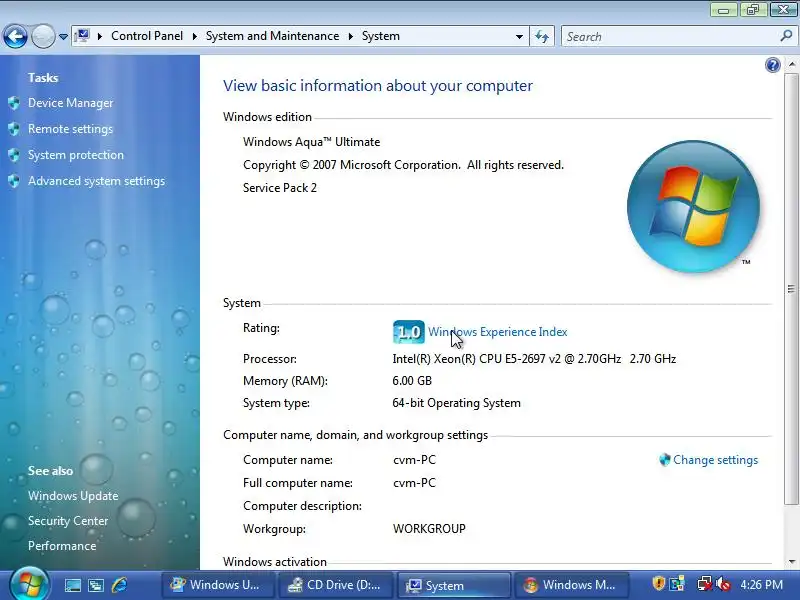This screenshot has height=600, width=800.
Task: Open the recent pages dropdown arrow
Action: point(63,37)
